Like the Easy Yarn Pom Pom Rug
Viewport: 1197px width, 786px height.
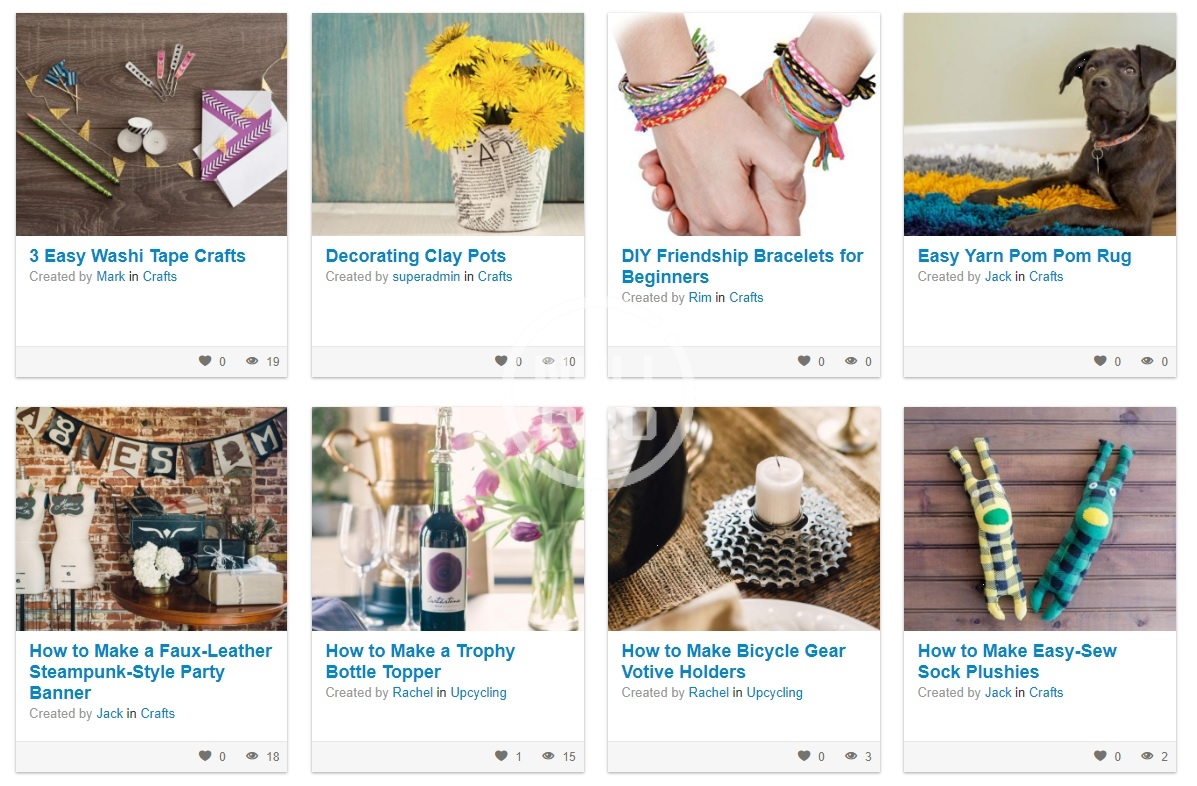click(x=1100, y=361)
